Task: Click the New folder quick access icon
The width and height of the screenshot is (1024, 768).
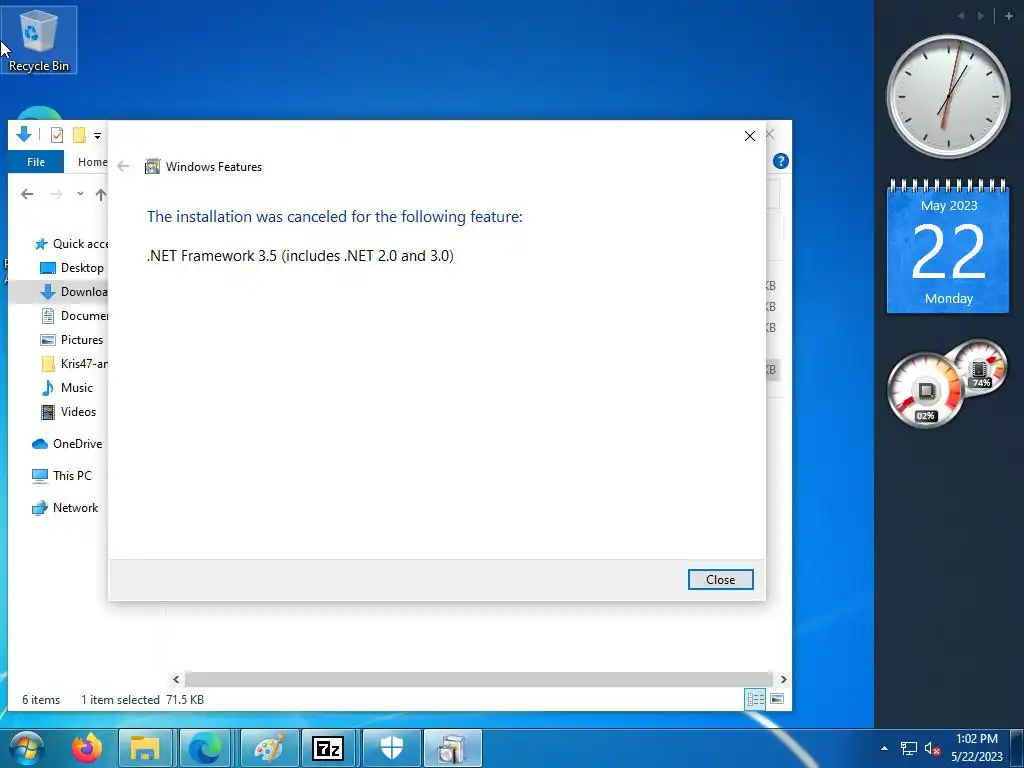Action: point(79,135)
